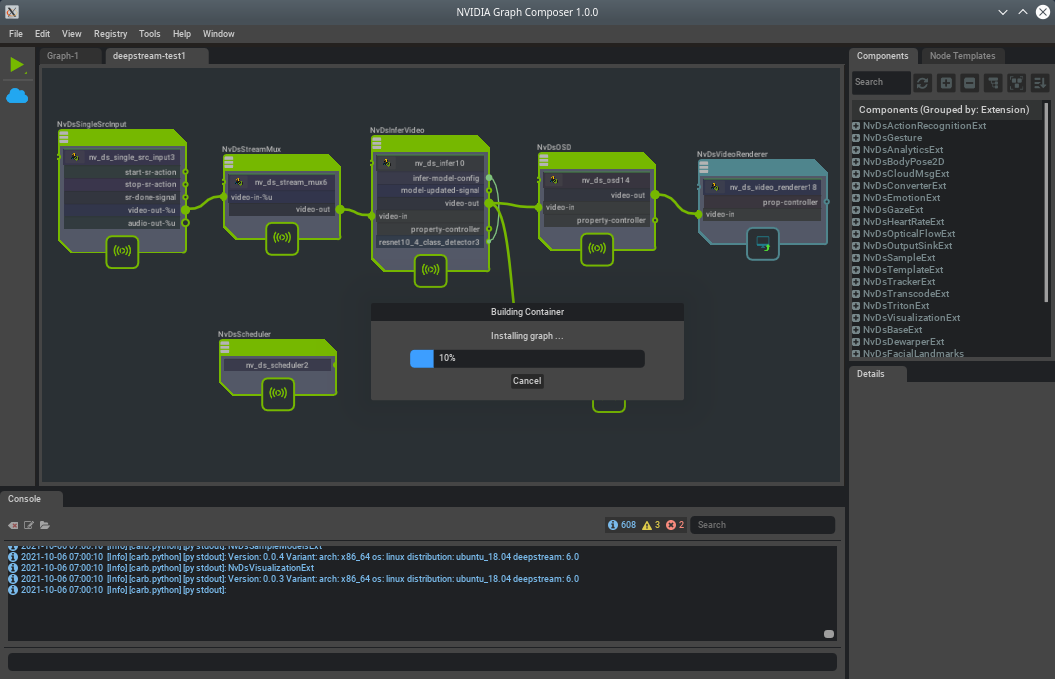Switch to the Node Templates tab
The height and width of the screenshot is (679, 1055).
[x=960, y=56]
